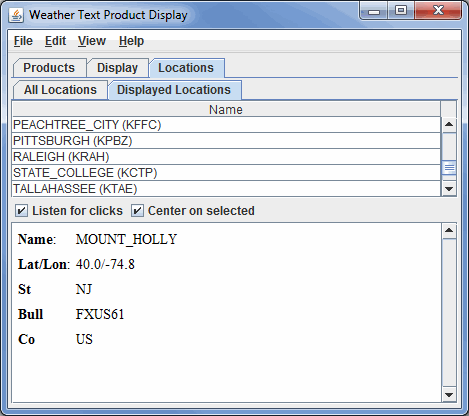Screen dimensions: 469x416
Task: Click the Name column header
Action: pyautogui.click(x=226, y=109)
